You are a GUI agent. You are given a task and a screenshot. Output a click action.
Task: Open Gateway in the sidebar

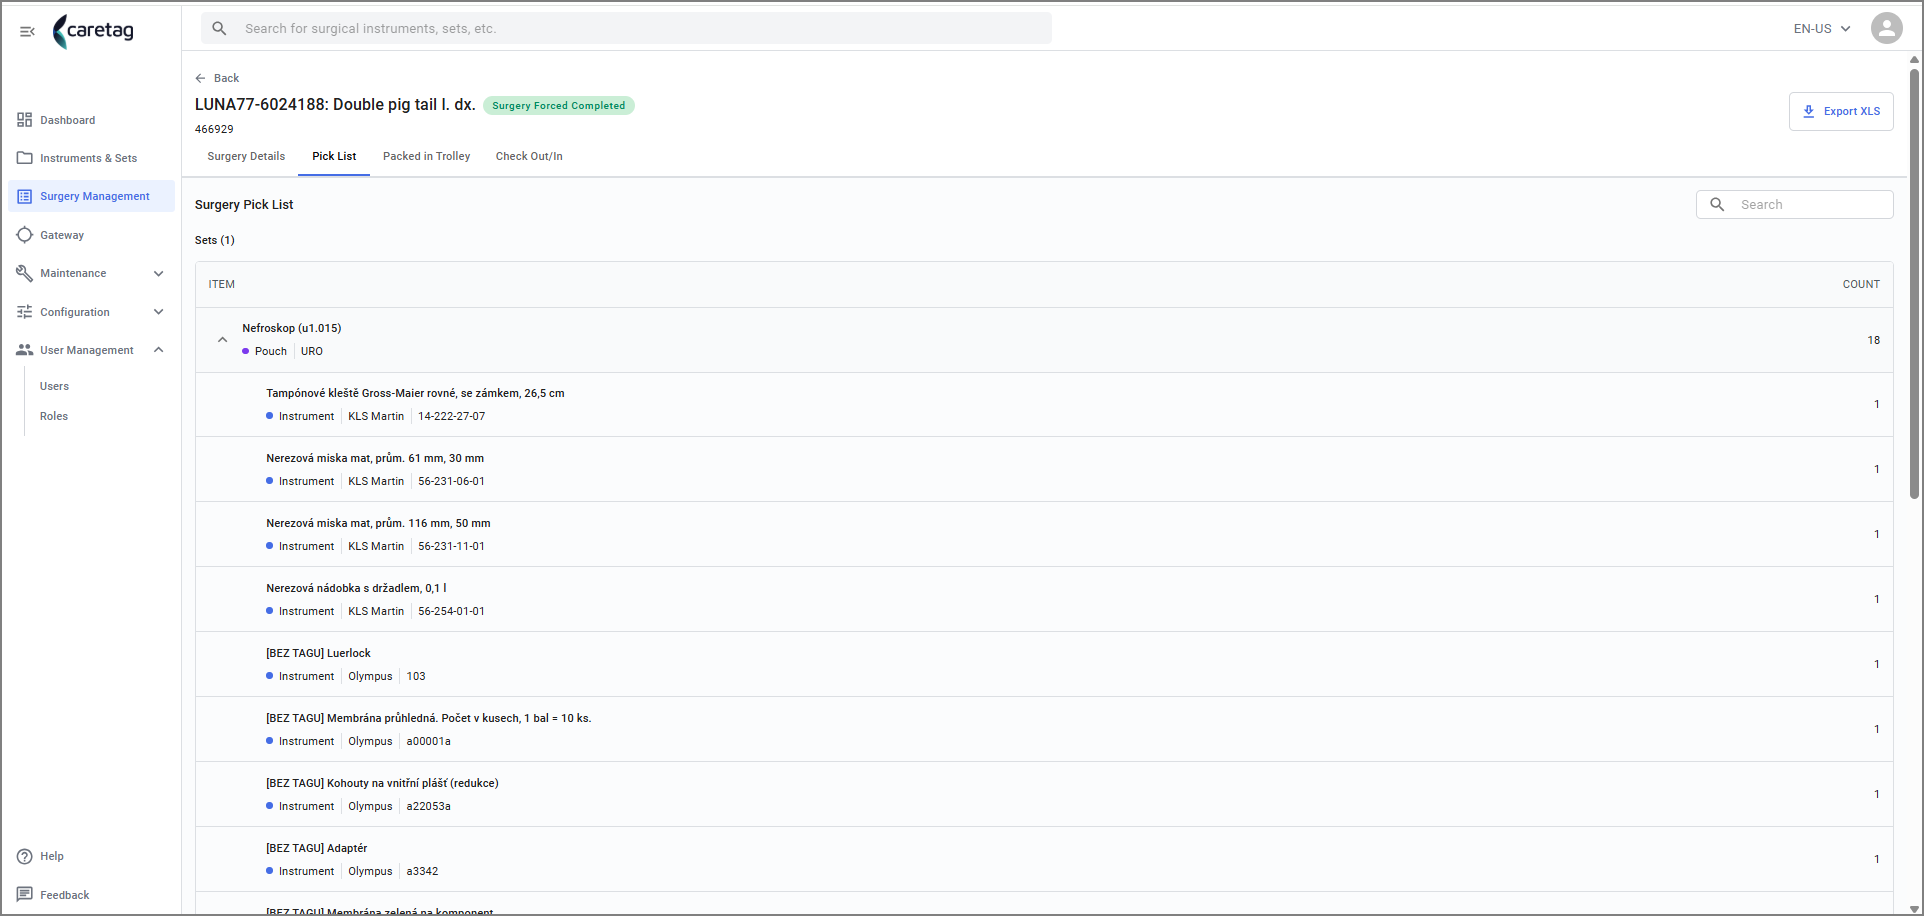click(x=91, y=235)
